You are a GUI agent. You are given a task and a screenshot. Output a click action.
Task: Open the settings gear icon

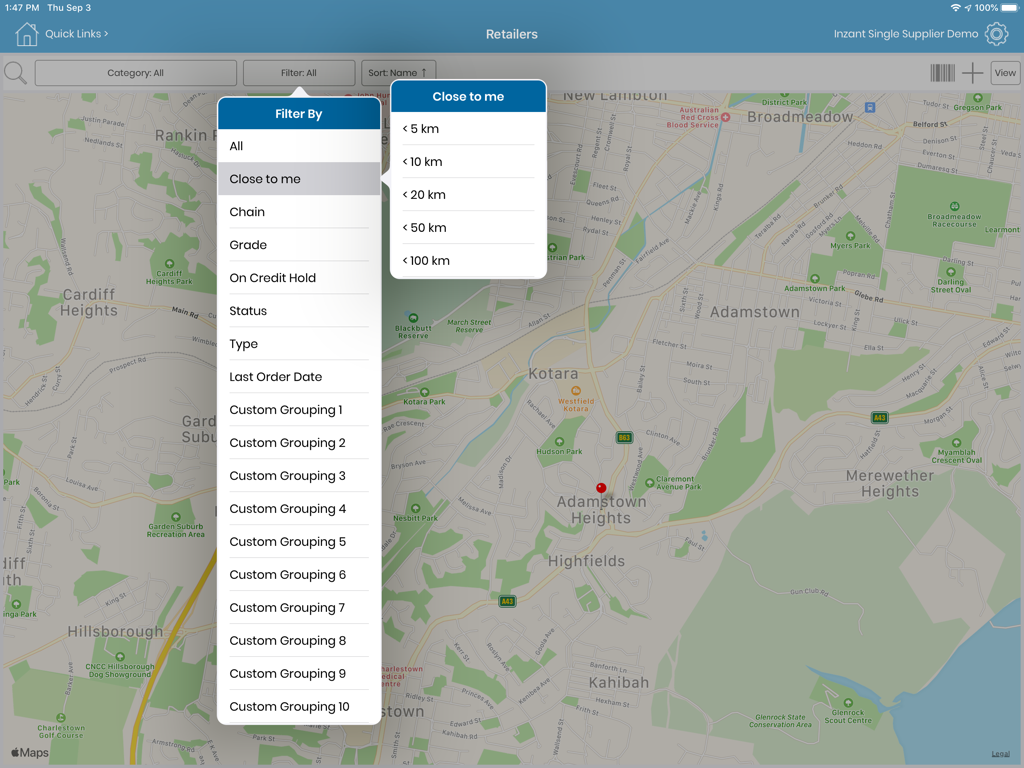pos(996,33)
